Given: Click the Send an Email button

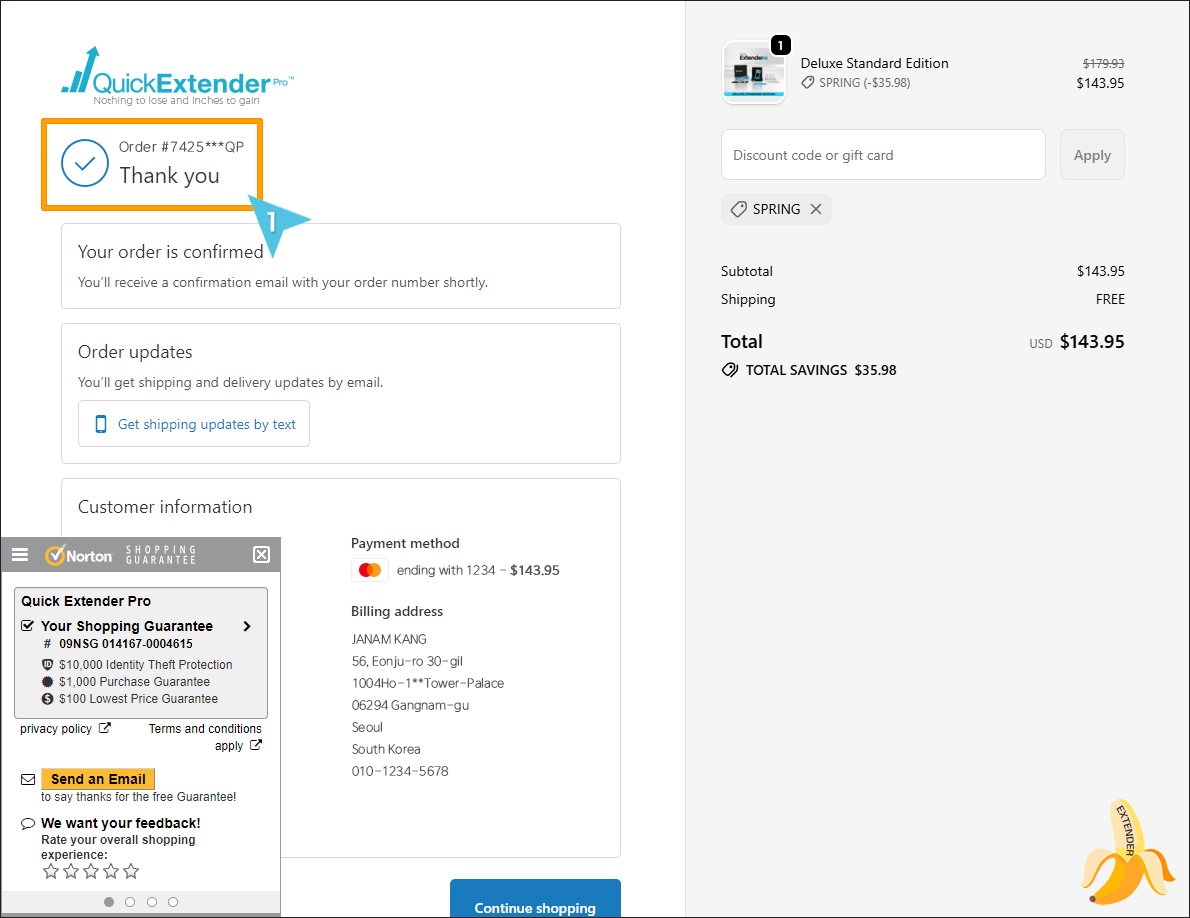Looking at the screenshot, I should point(98,779).
